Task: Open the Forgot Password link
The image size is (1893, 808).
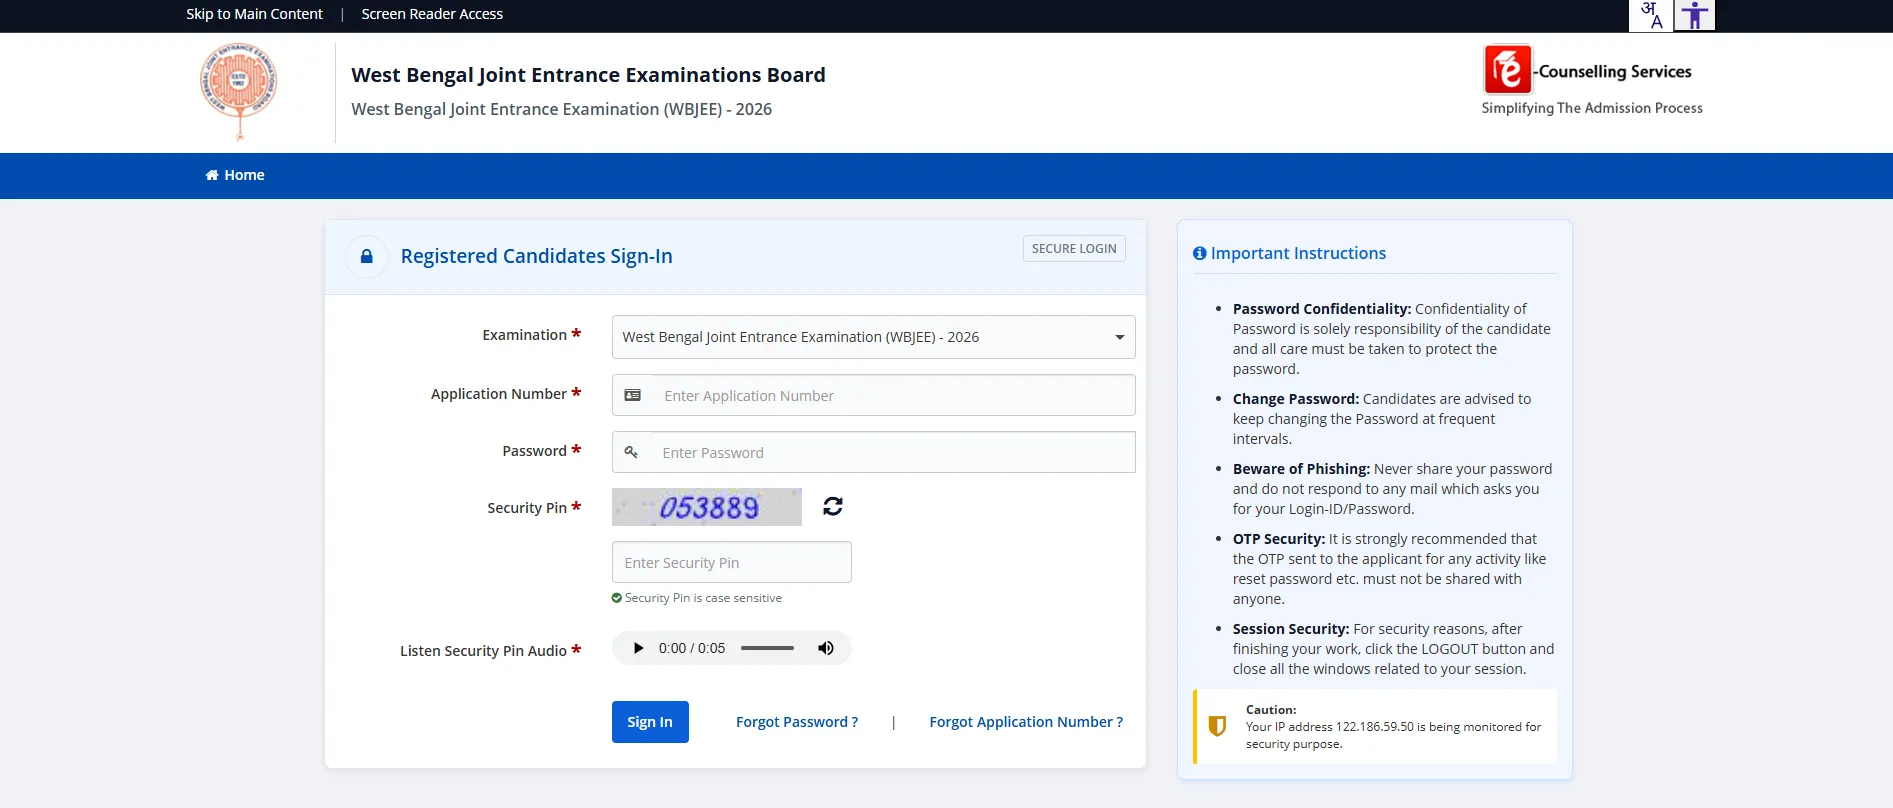Action: (x=797, y=722)
